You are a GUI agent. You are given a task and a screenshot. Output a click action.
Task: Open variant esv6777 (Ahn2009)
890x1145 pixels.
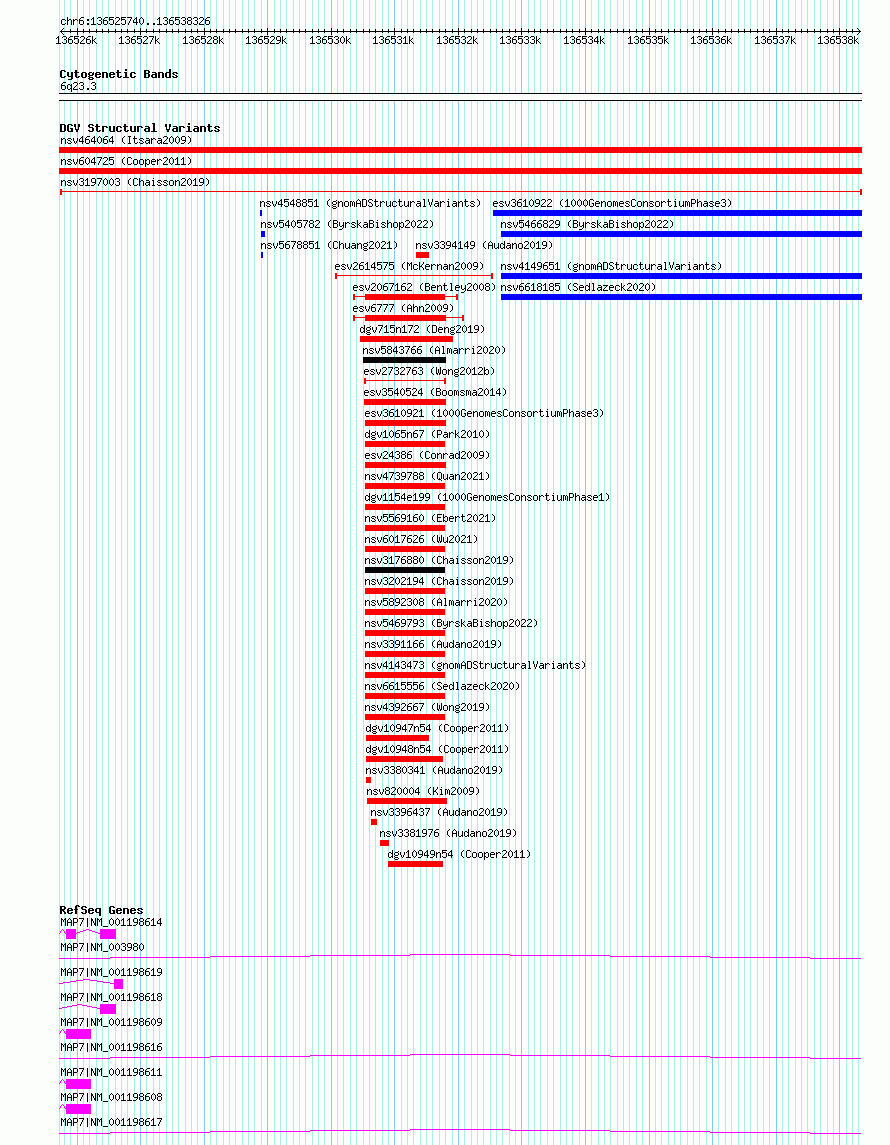(403, 308)
